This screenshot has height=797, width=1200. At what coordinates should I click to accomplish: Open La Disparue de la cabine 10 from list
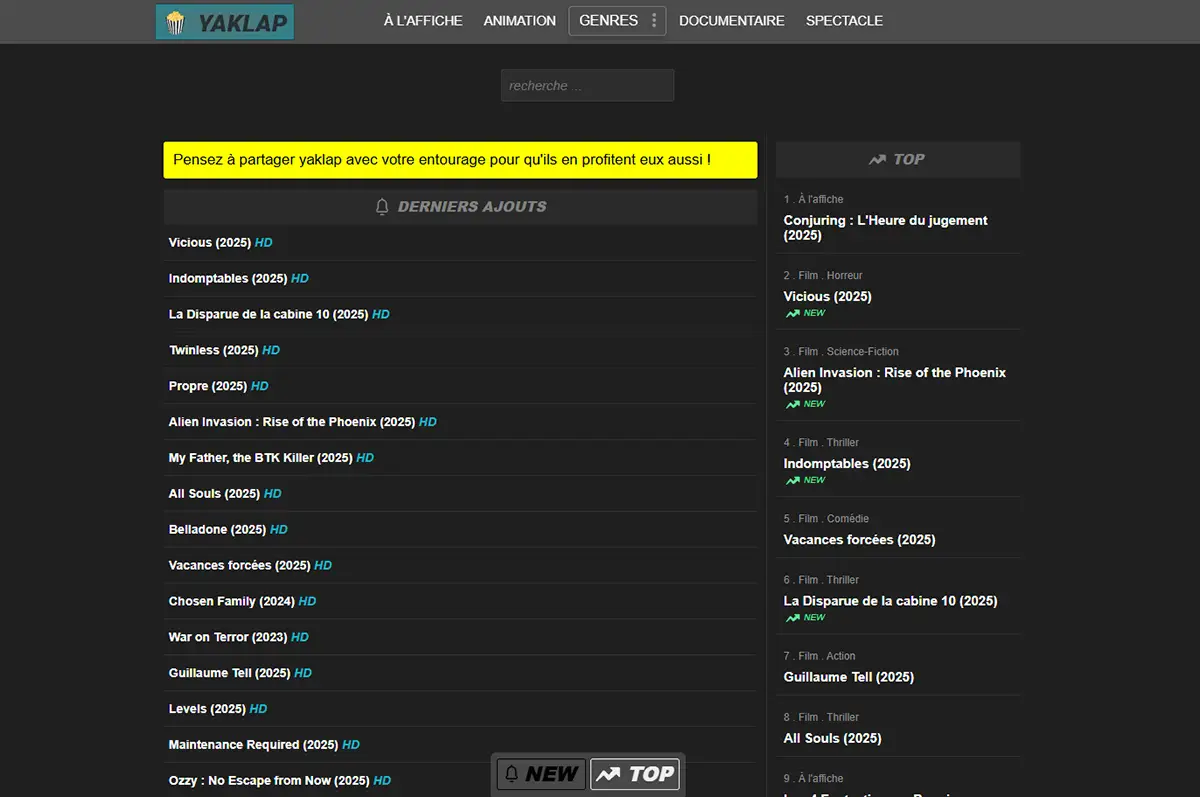(x=268, y=315)
